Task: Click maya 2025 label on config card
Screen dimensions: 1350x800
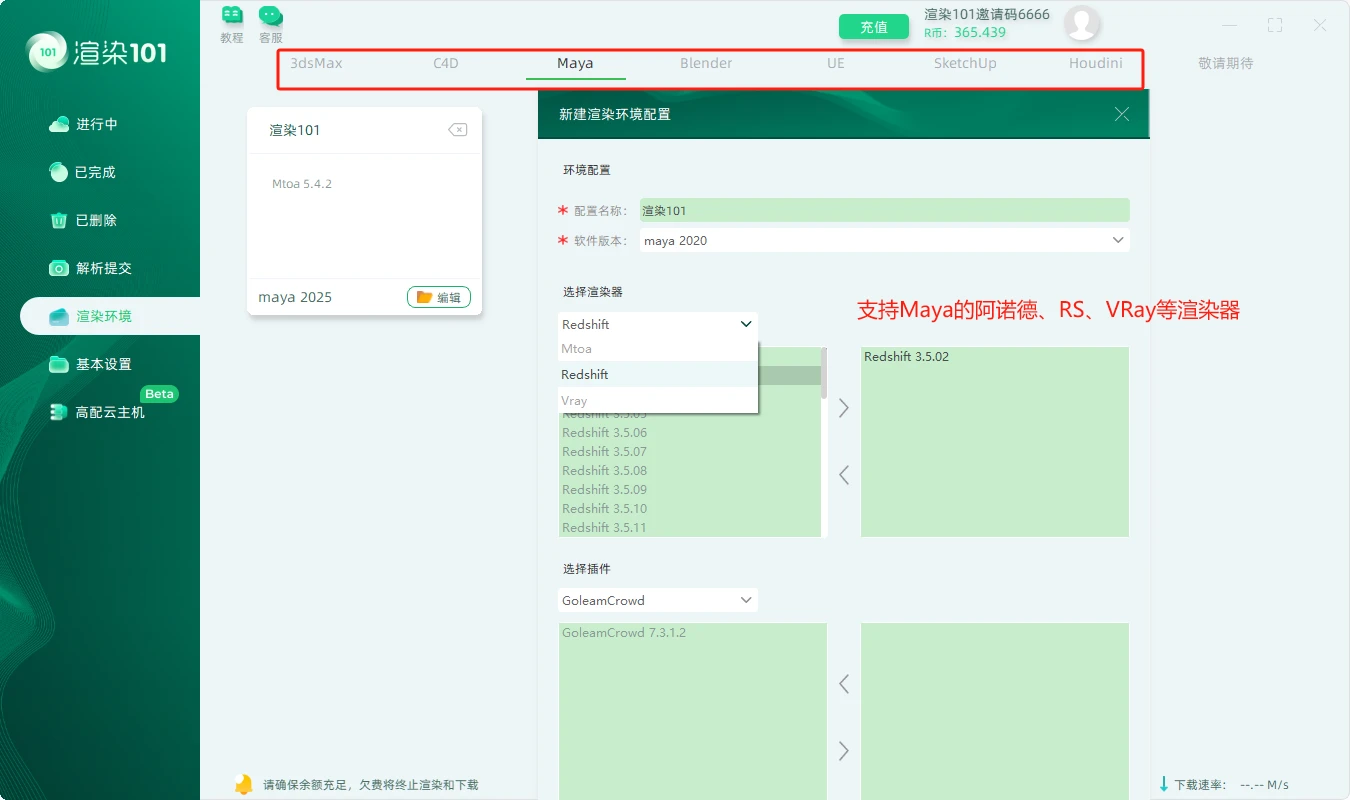Action: point(295,297)
